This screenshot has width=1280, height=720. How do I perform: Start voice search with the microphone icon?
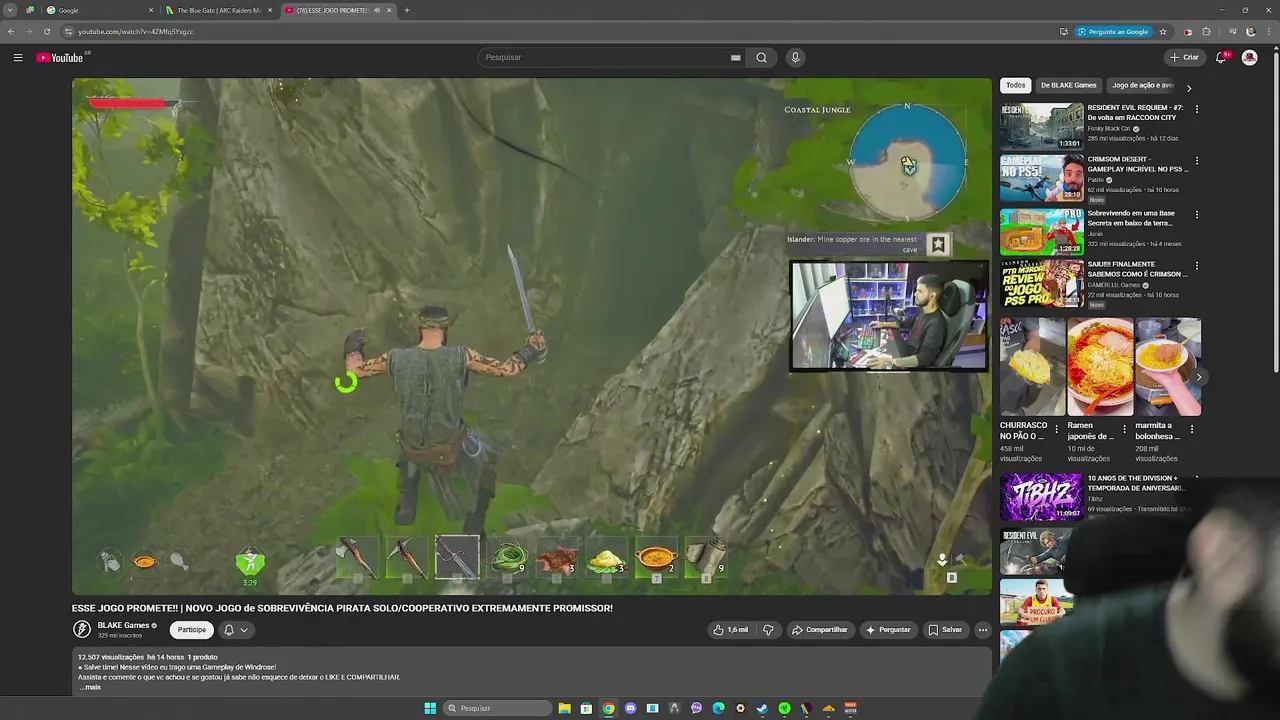[795, 57]
